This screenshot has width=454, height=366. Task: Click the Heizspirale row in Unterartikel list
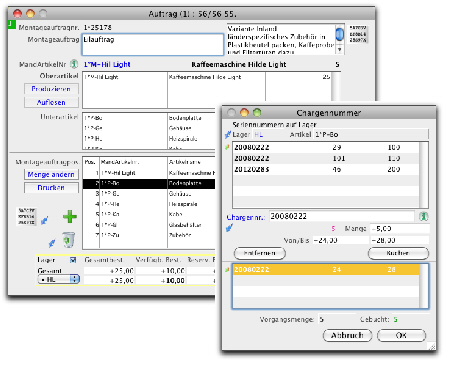point(149,138)
